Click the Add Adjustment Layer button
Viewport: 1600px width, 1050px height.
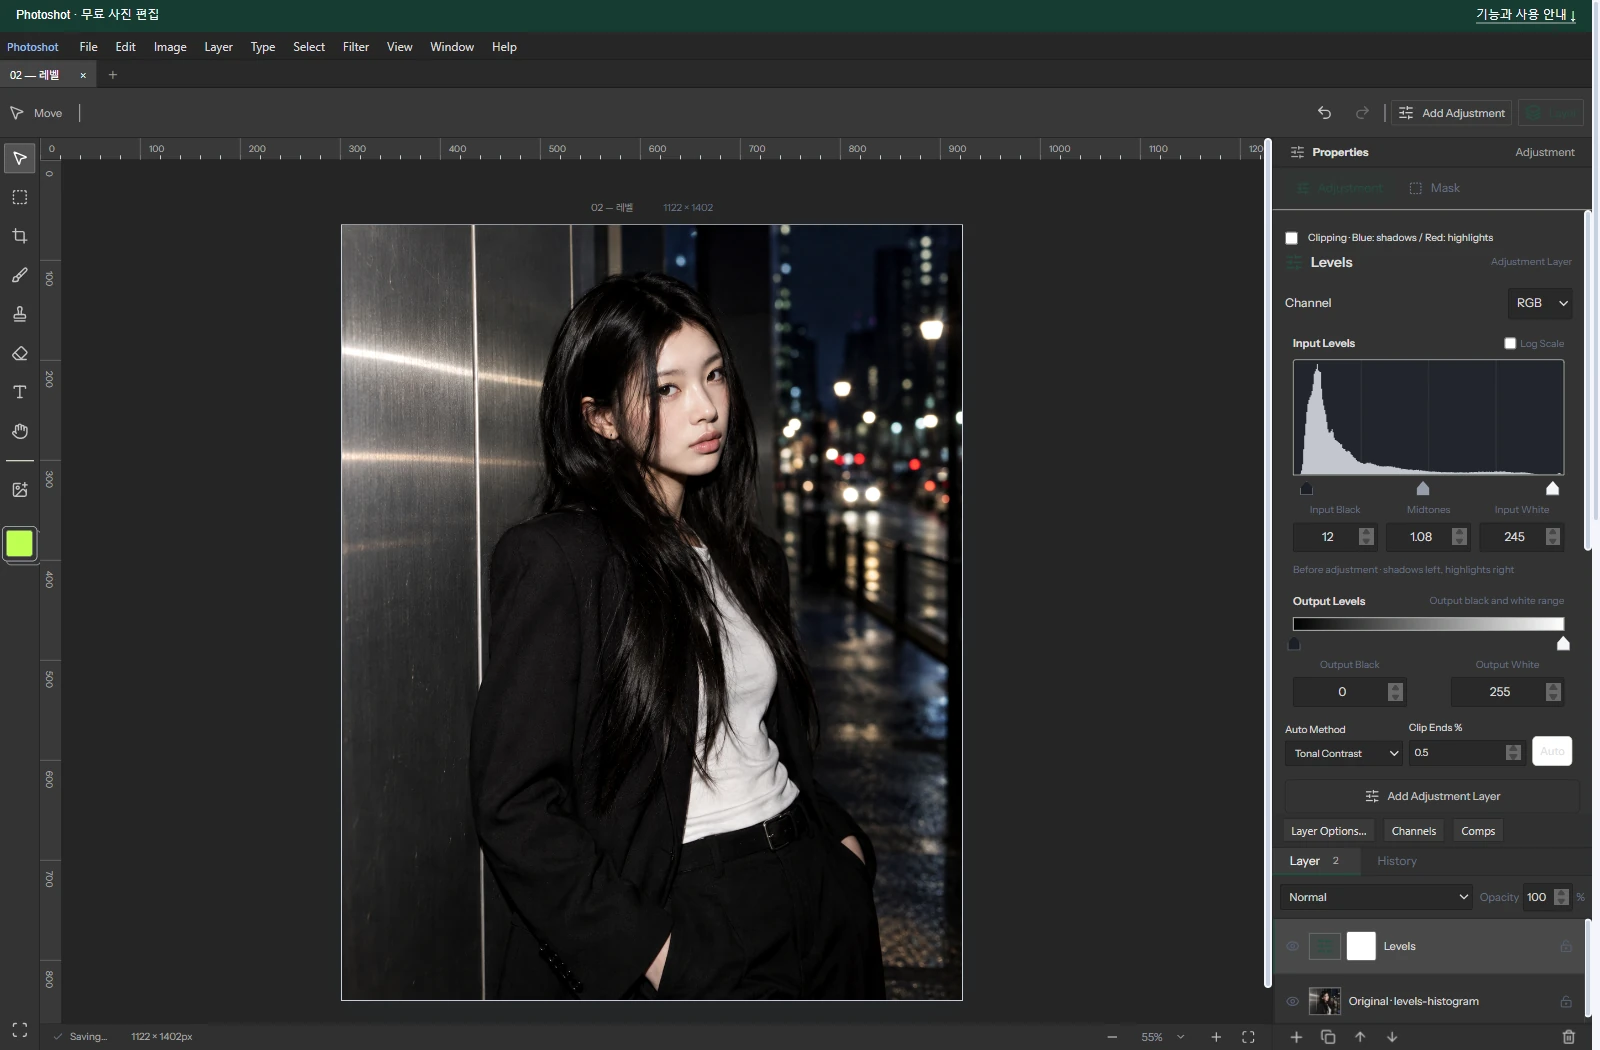click(1432, 796)
